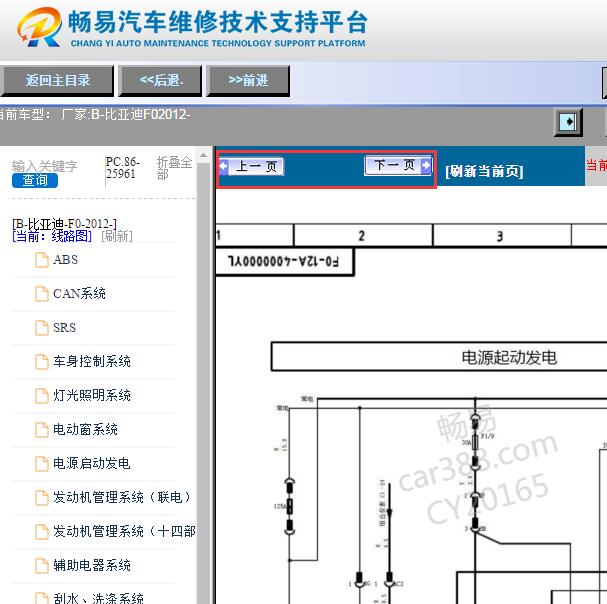Refresh page via 刷新当前页 link
The height and width of the screenshot is (604, 607).
pyautogui.click(x=484, y=171)
